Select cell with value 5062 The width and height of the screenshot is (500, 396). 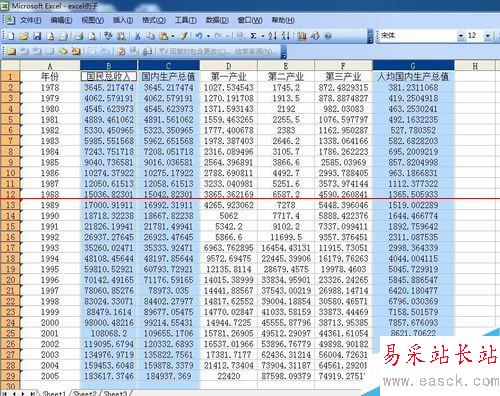(229, 216)
